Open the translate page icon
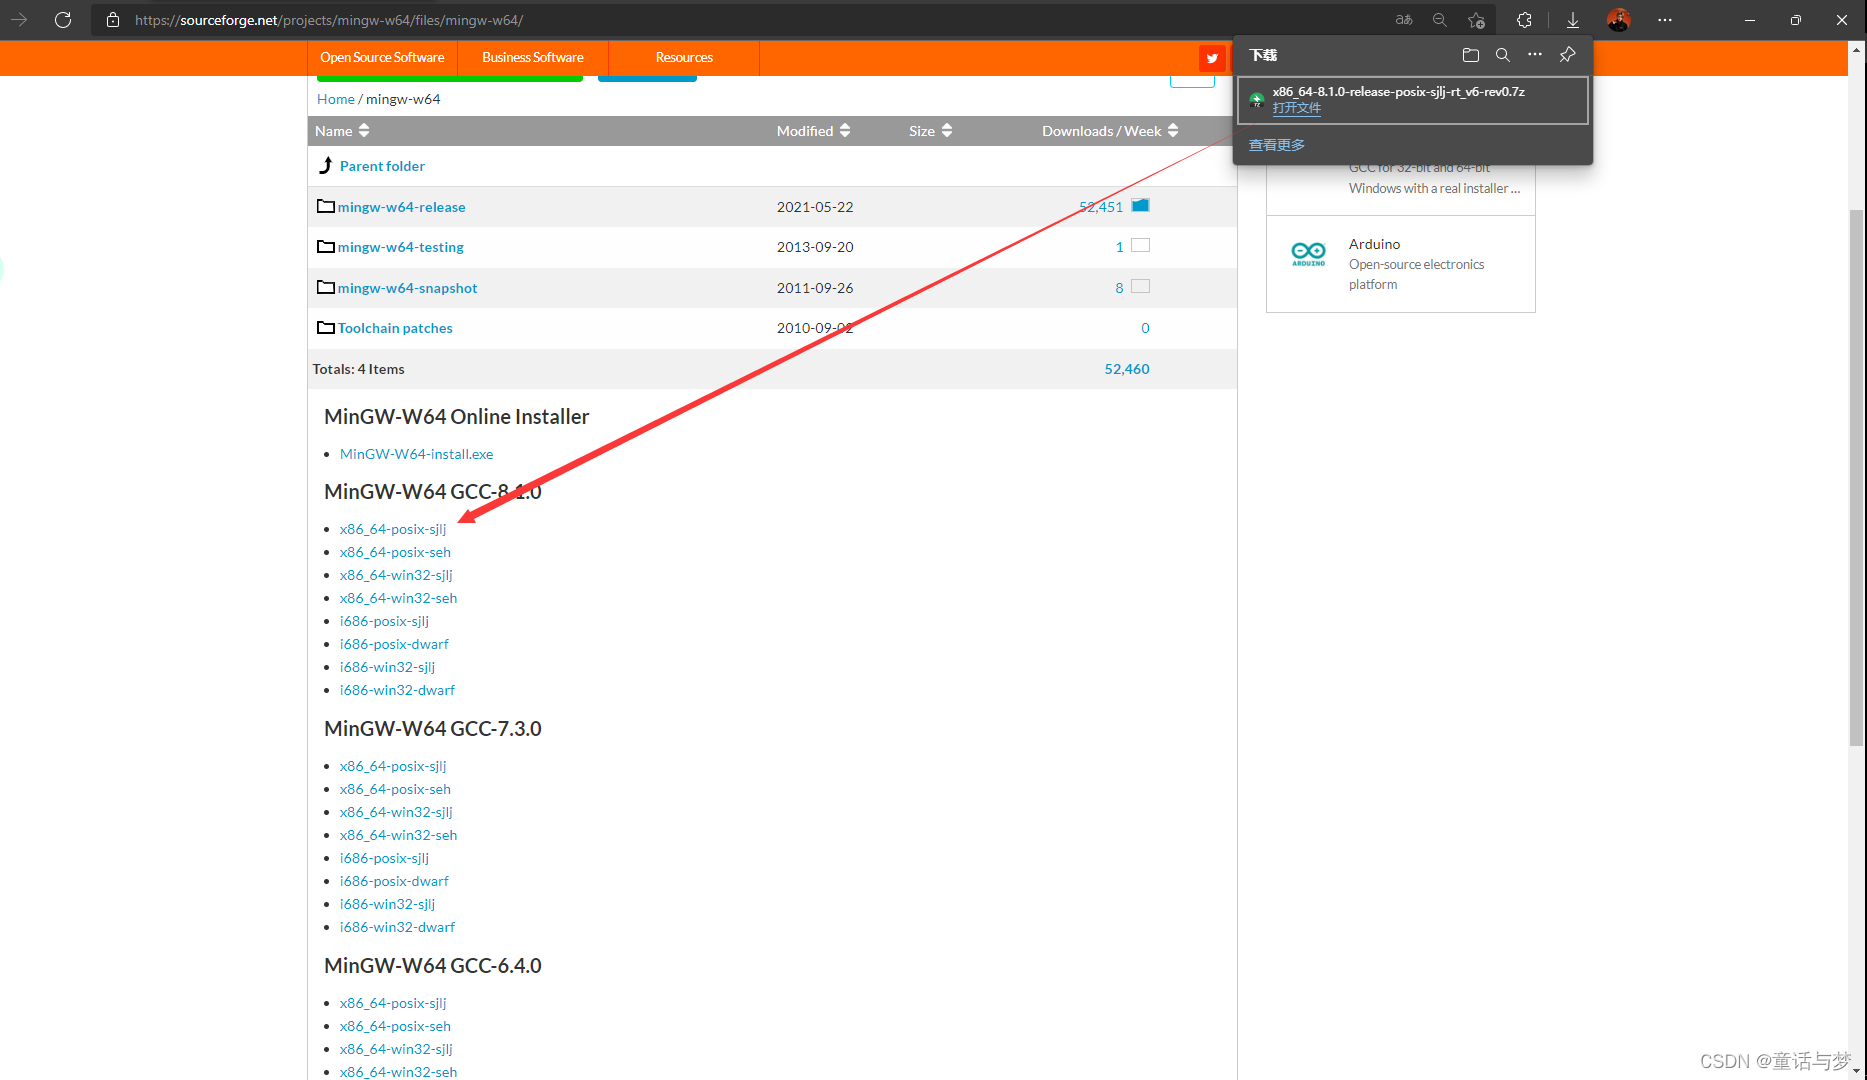The height and width of the screenshot is (1080, 1867). [x=1404, y=20]
